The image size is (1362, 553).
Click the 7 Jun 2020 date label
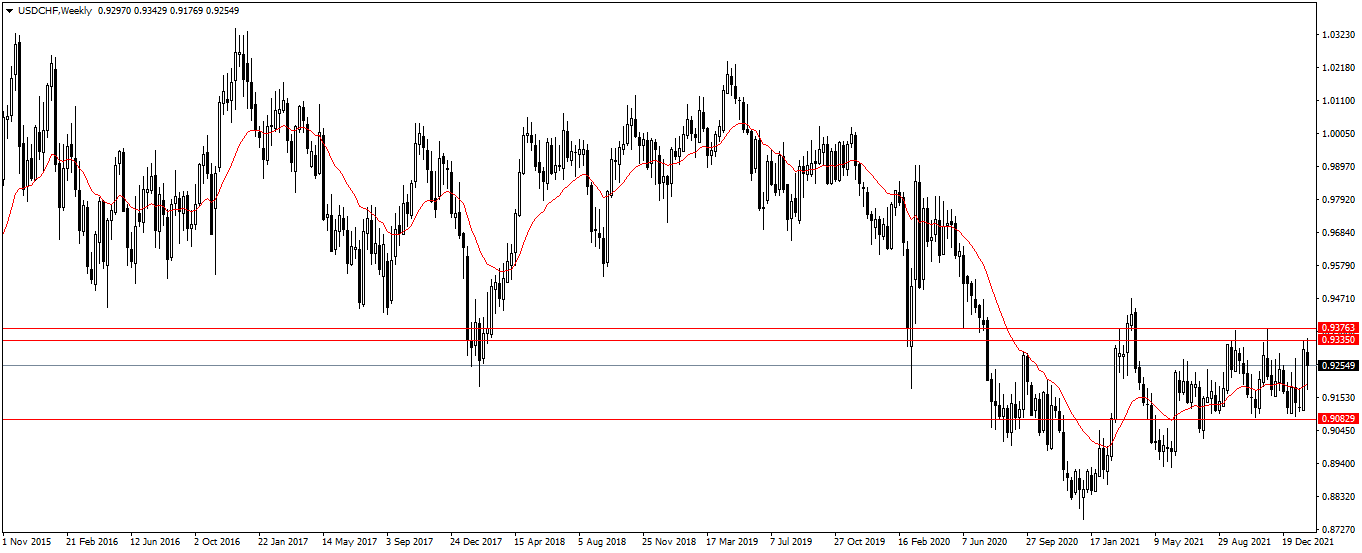point(986,541)
